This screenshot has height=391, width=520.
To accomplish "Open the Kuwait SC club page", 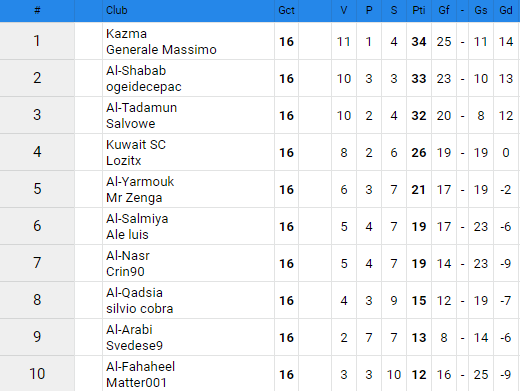I will (x=136, y=145).
